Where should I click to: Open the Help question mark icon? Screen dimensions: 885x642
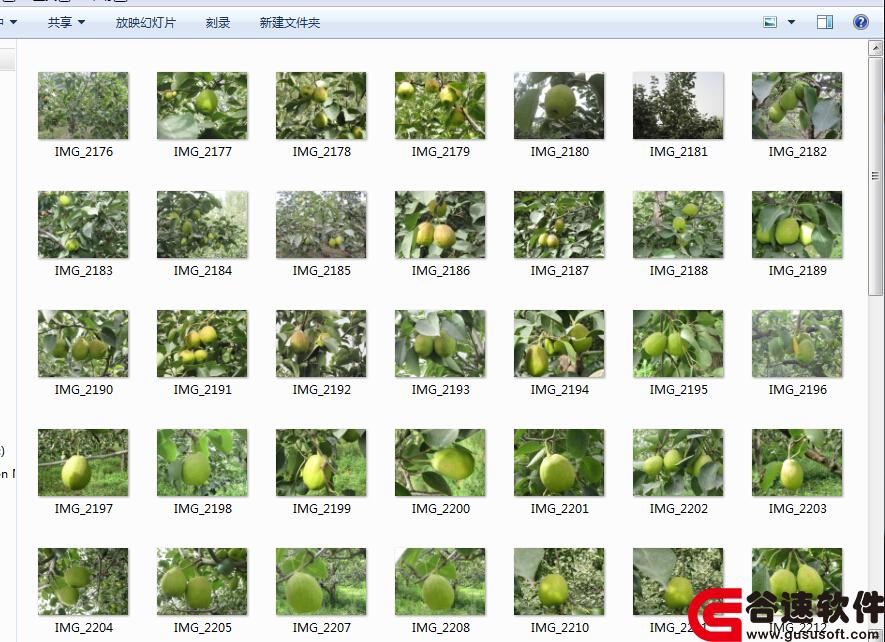(x=861, y=22)
